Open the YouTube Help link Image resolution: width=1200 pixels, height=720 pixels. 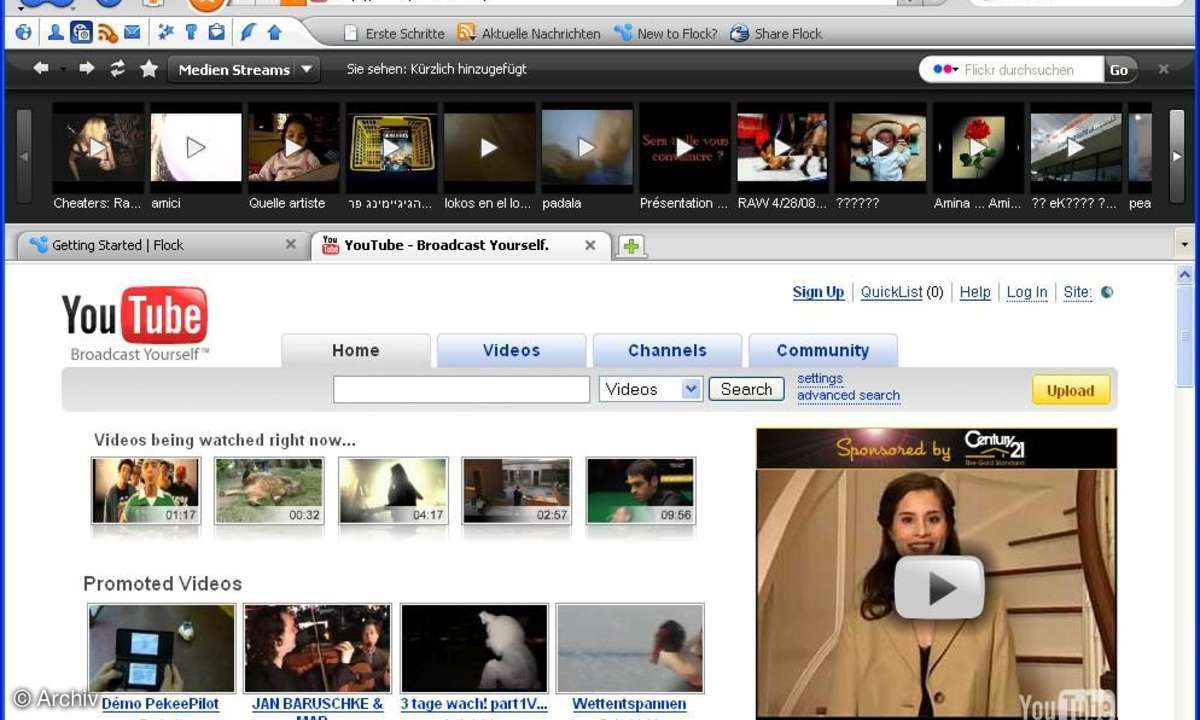click(975, 293)
